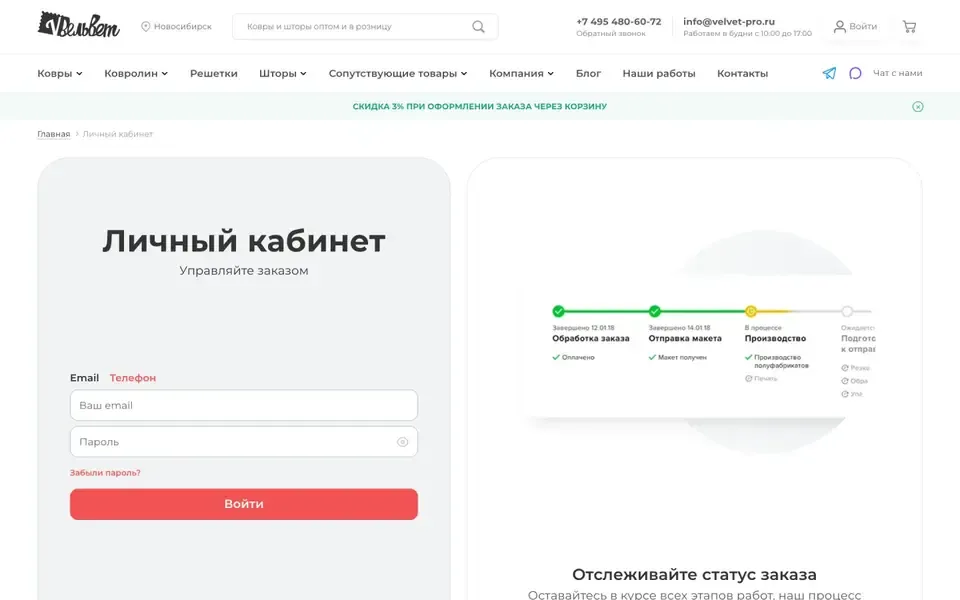960x600 pixels.
Task: Open the Решетки menu item
Action: [214, 73]
